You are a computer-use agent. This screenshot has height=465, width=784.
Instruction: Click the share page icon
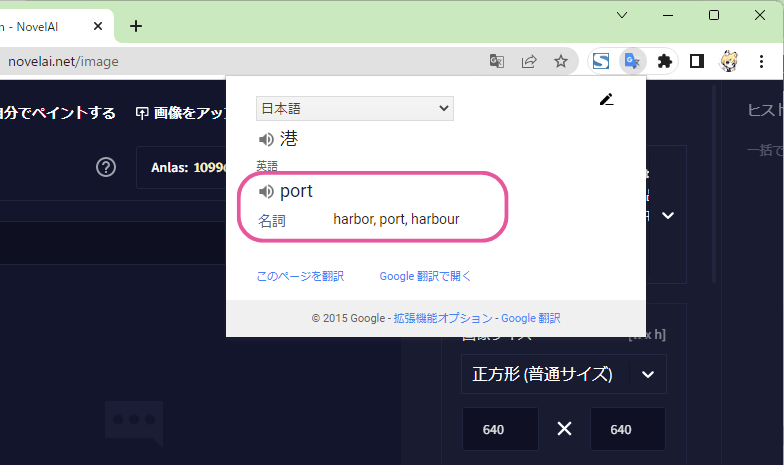[x=529, y=62]
